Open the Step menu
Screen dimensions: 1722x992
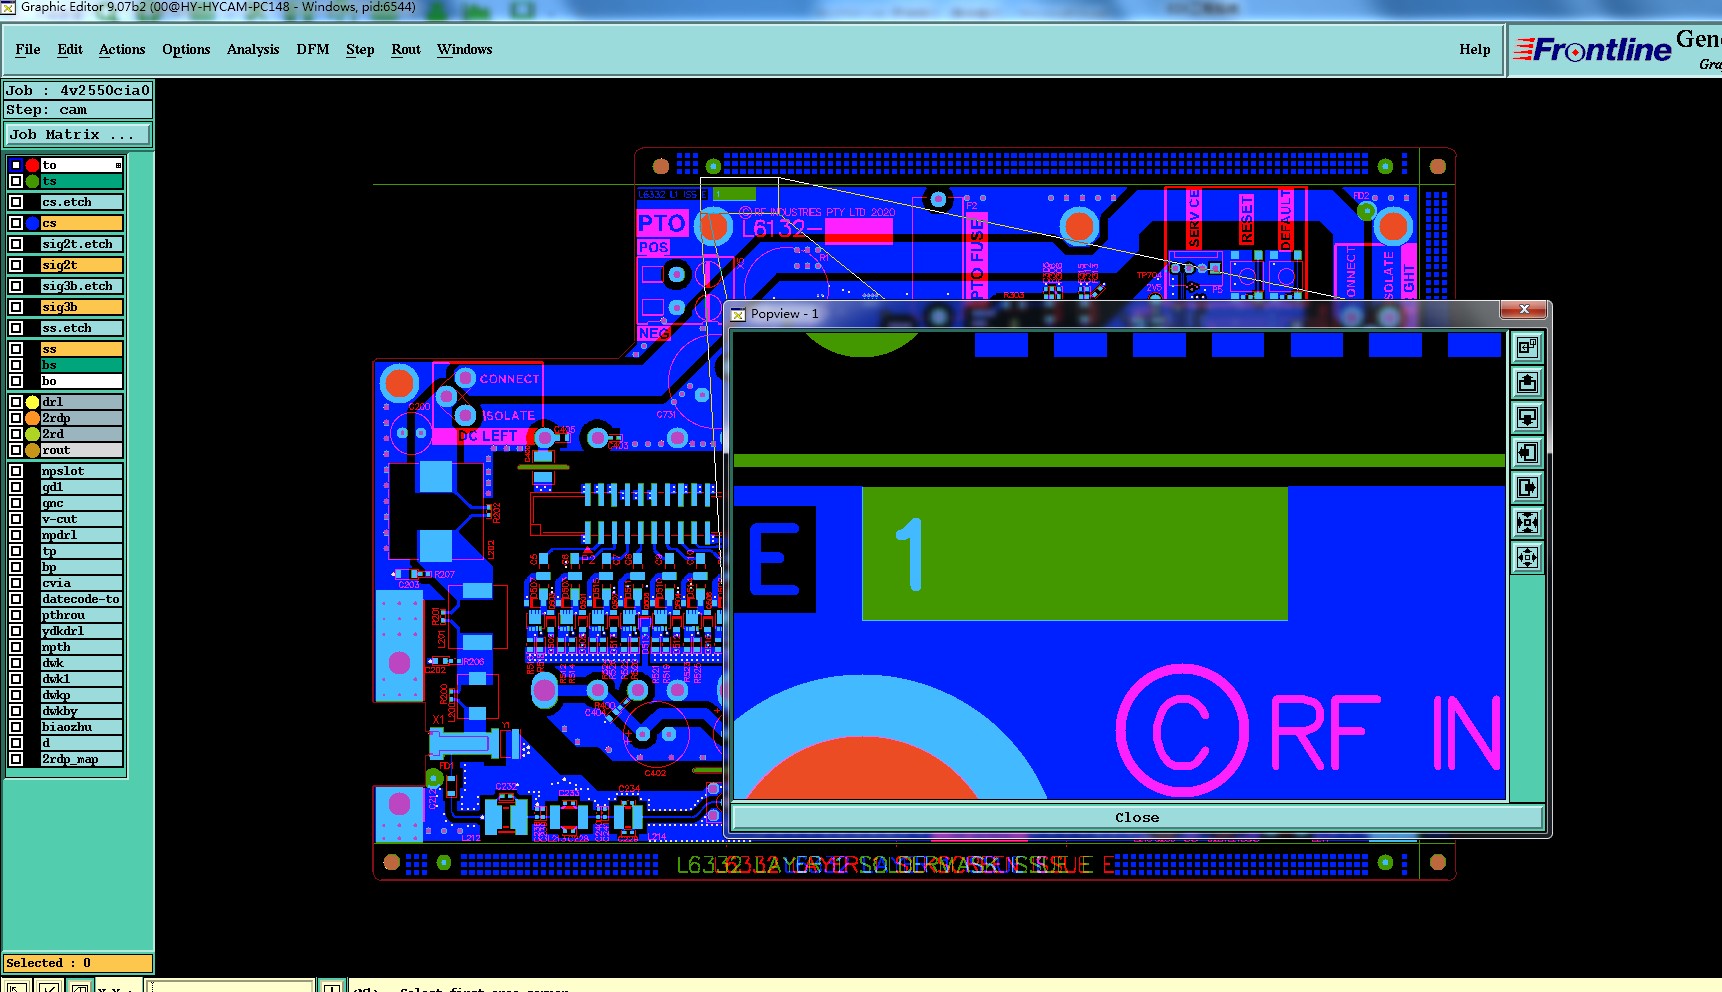pyautogui.click(x=360, y=49)
